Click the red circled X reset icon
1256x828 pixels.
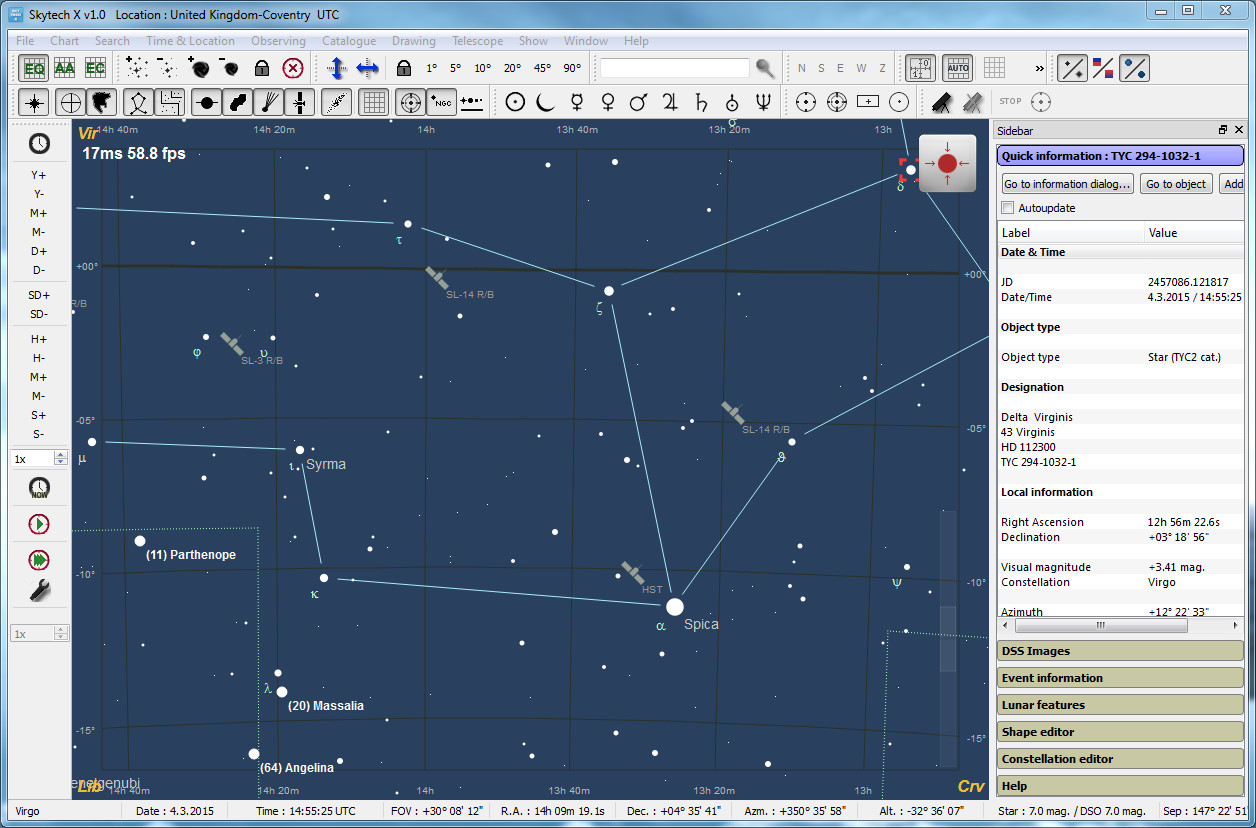[292, 68]
